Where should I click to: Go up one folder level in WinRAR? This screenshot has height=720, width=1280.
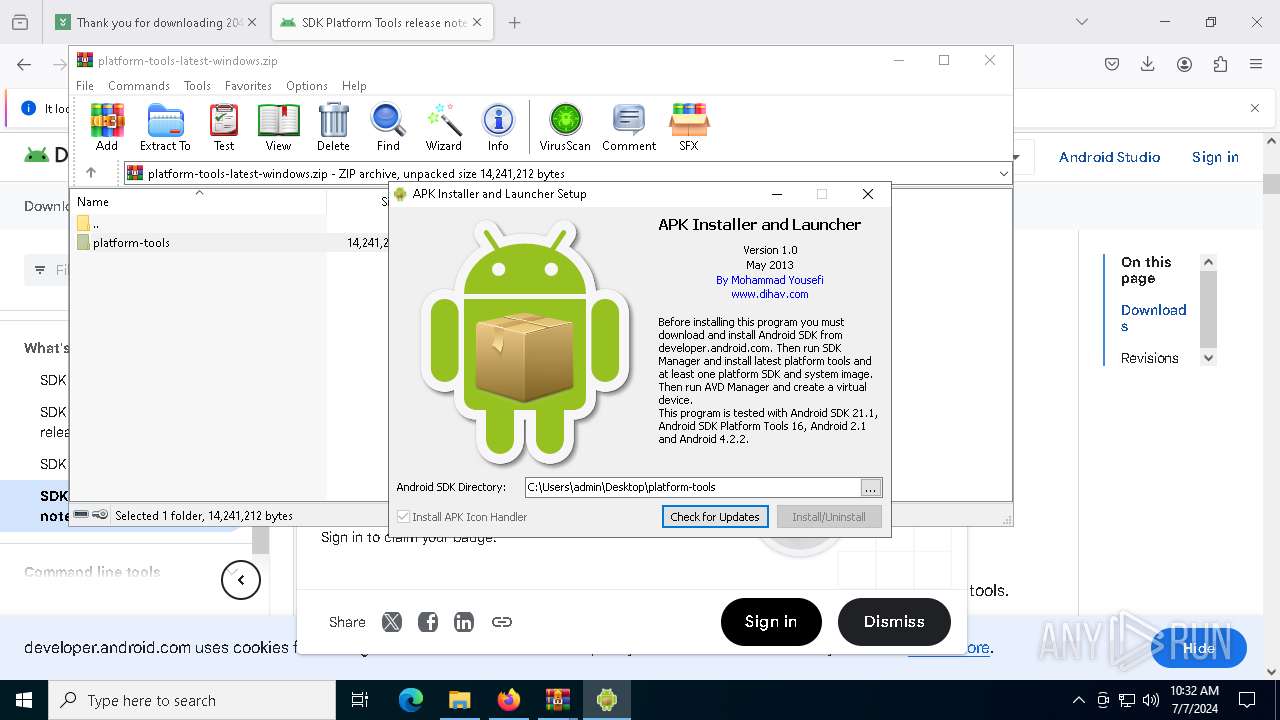tap(91, 173)
